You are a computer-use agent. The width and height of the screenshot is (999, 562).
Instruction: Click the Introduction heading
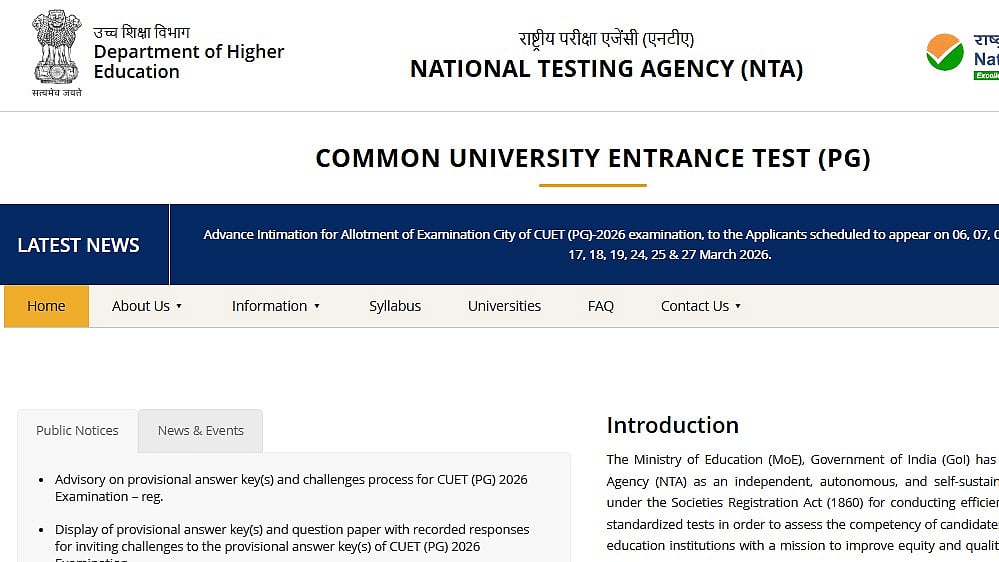tap(672, 425)
